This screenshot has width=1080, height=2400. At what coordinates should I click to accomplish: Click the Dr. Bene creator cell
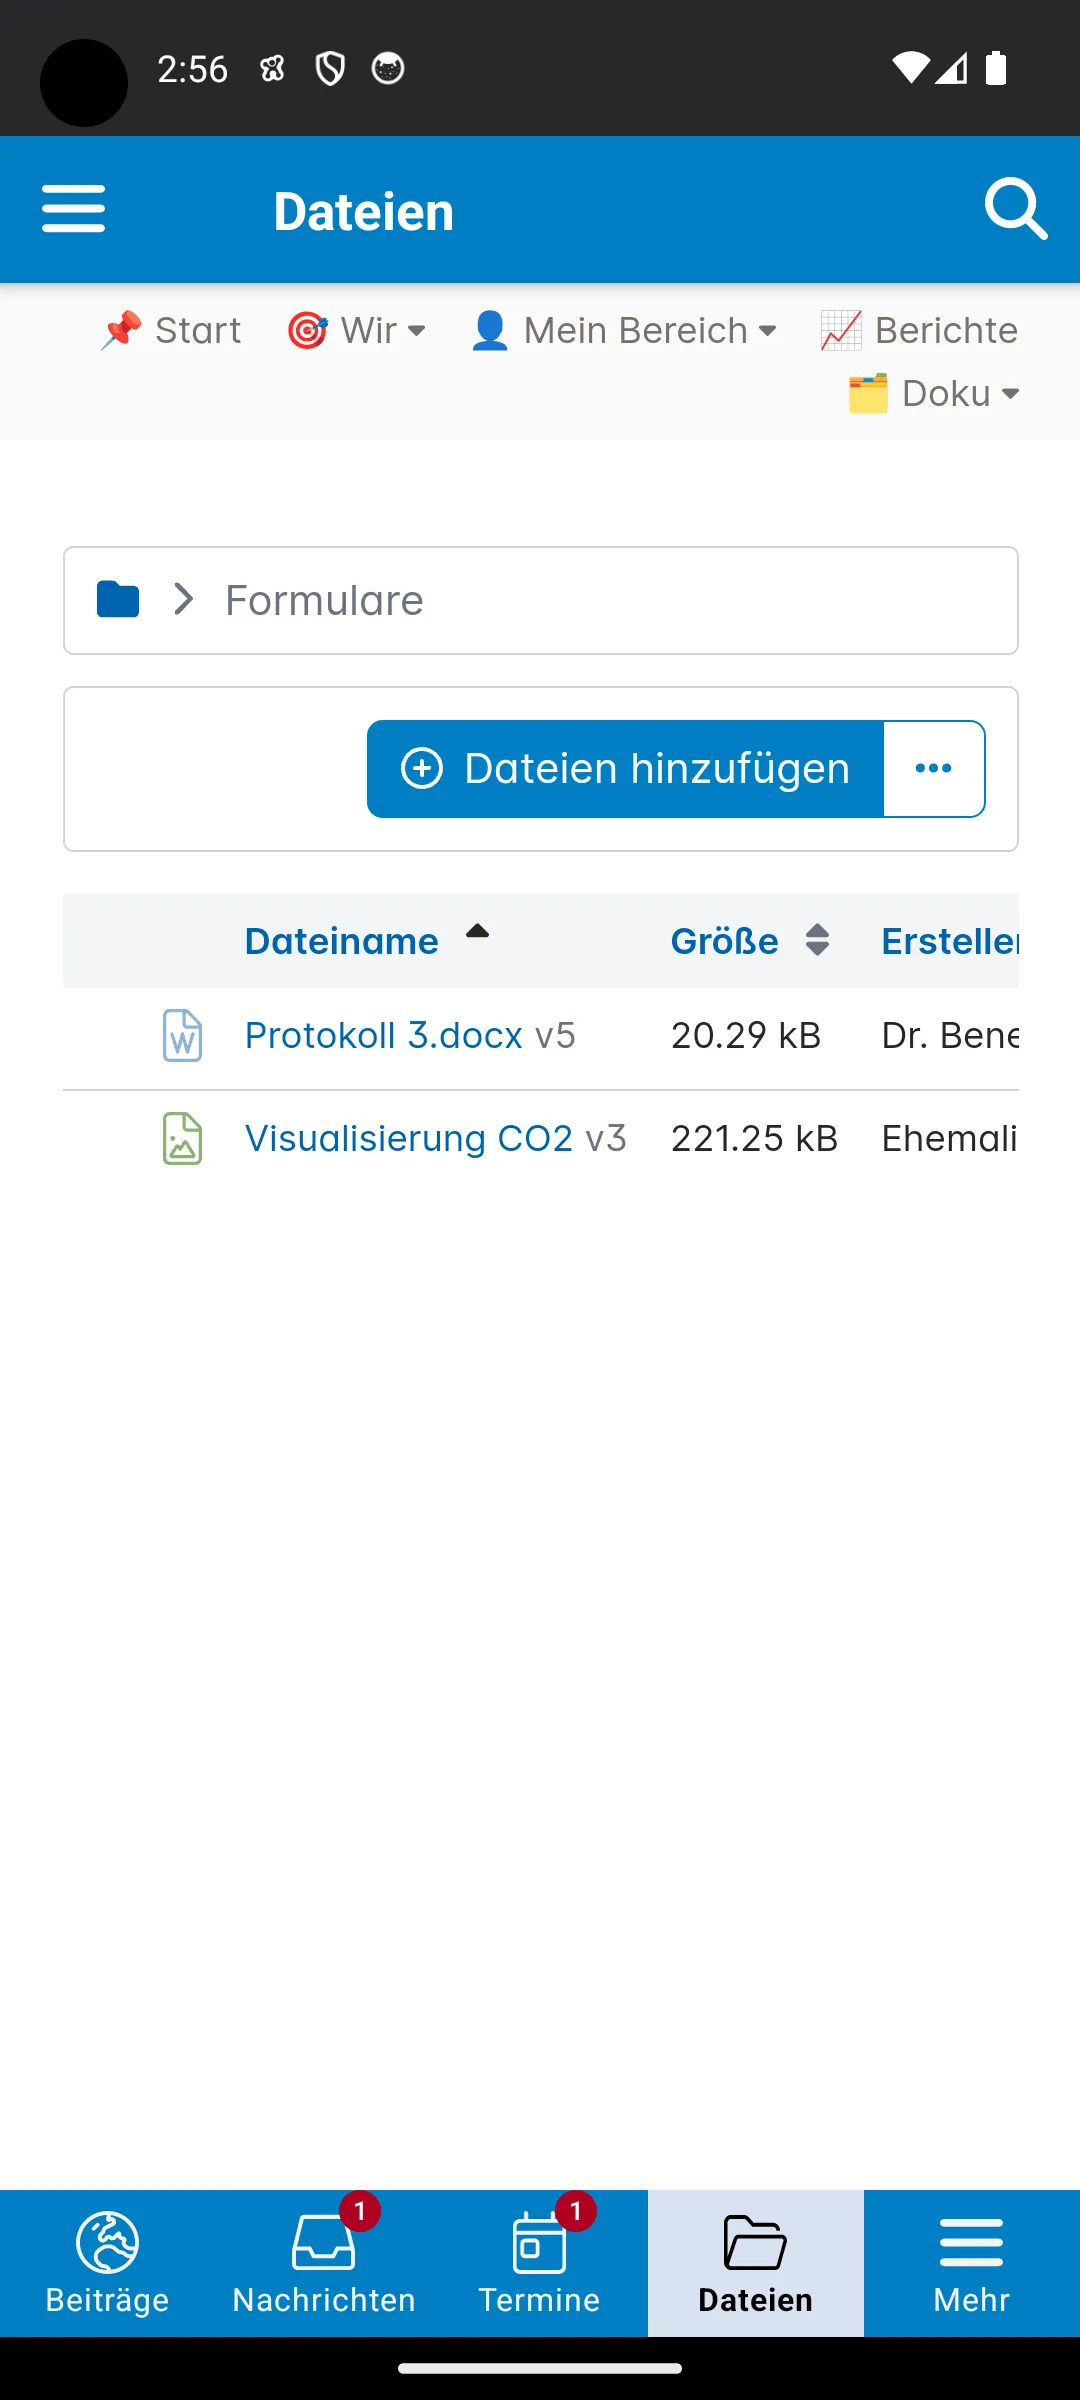pos(949,1035)
